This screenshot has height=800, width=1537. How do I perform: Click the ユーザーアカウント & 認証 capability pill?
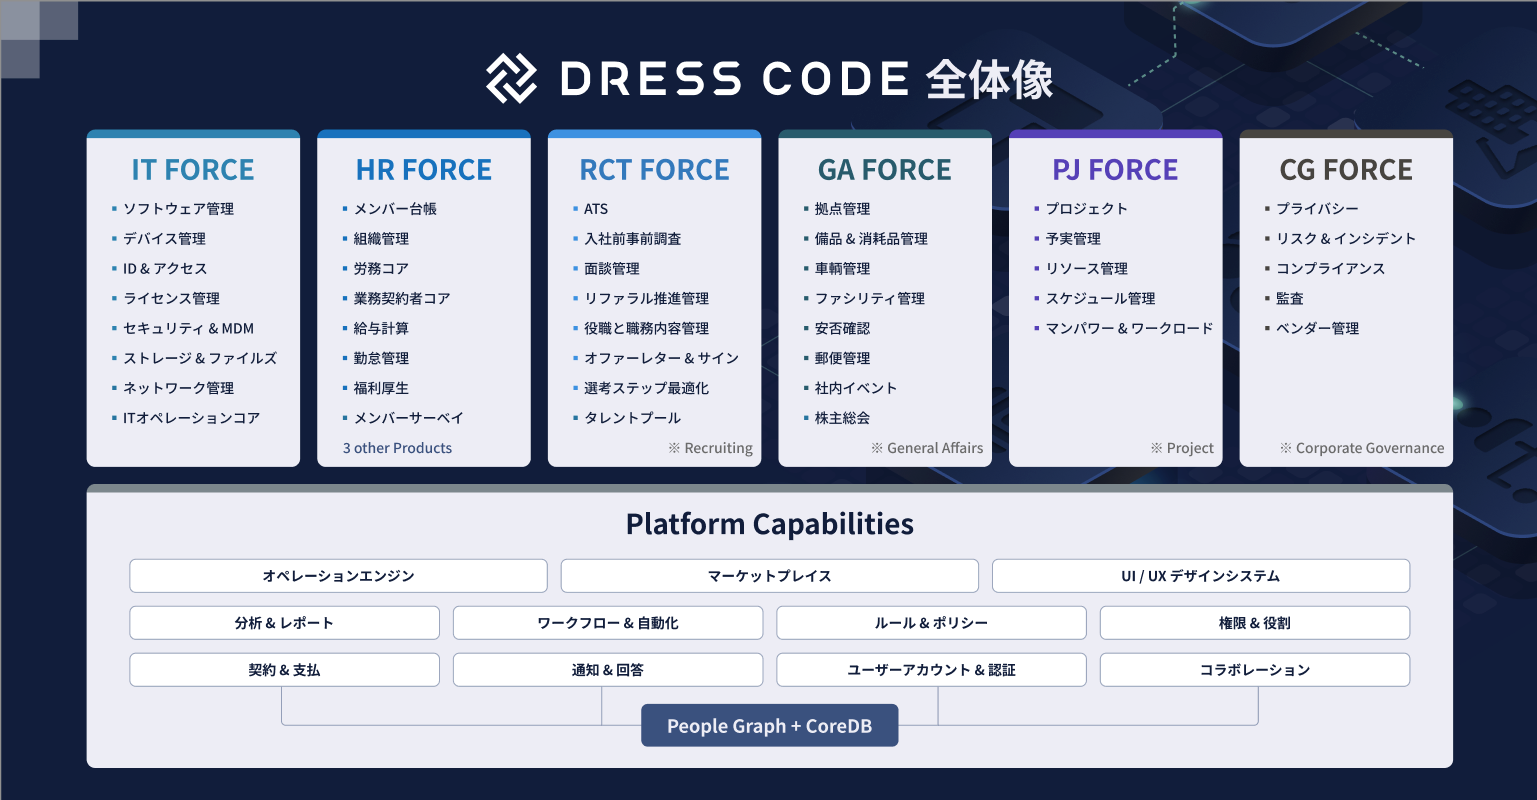(930, 669)
